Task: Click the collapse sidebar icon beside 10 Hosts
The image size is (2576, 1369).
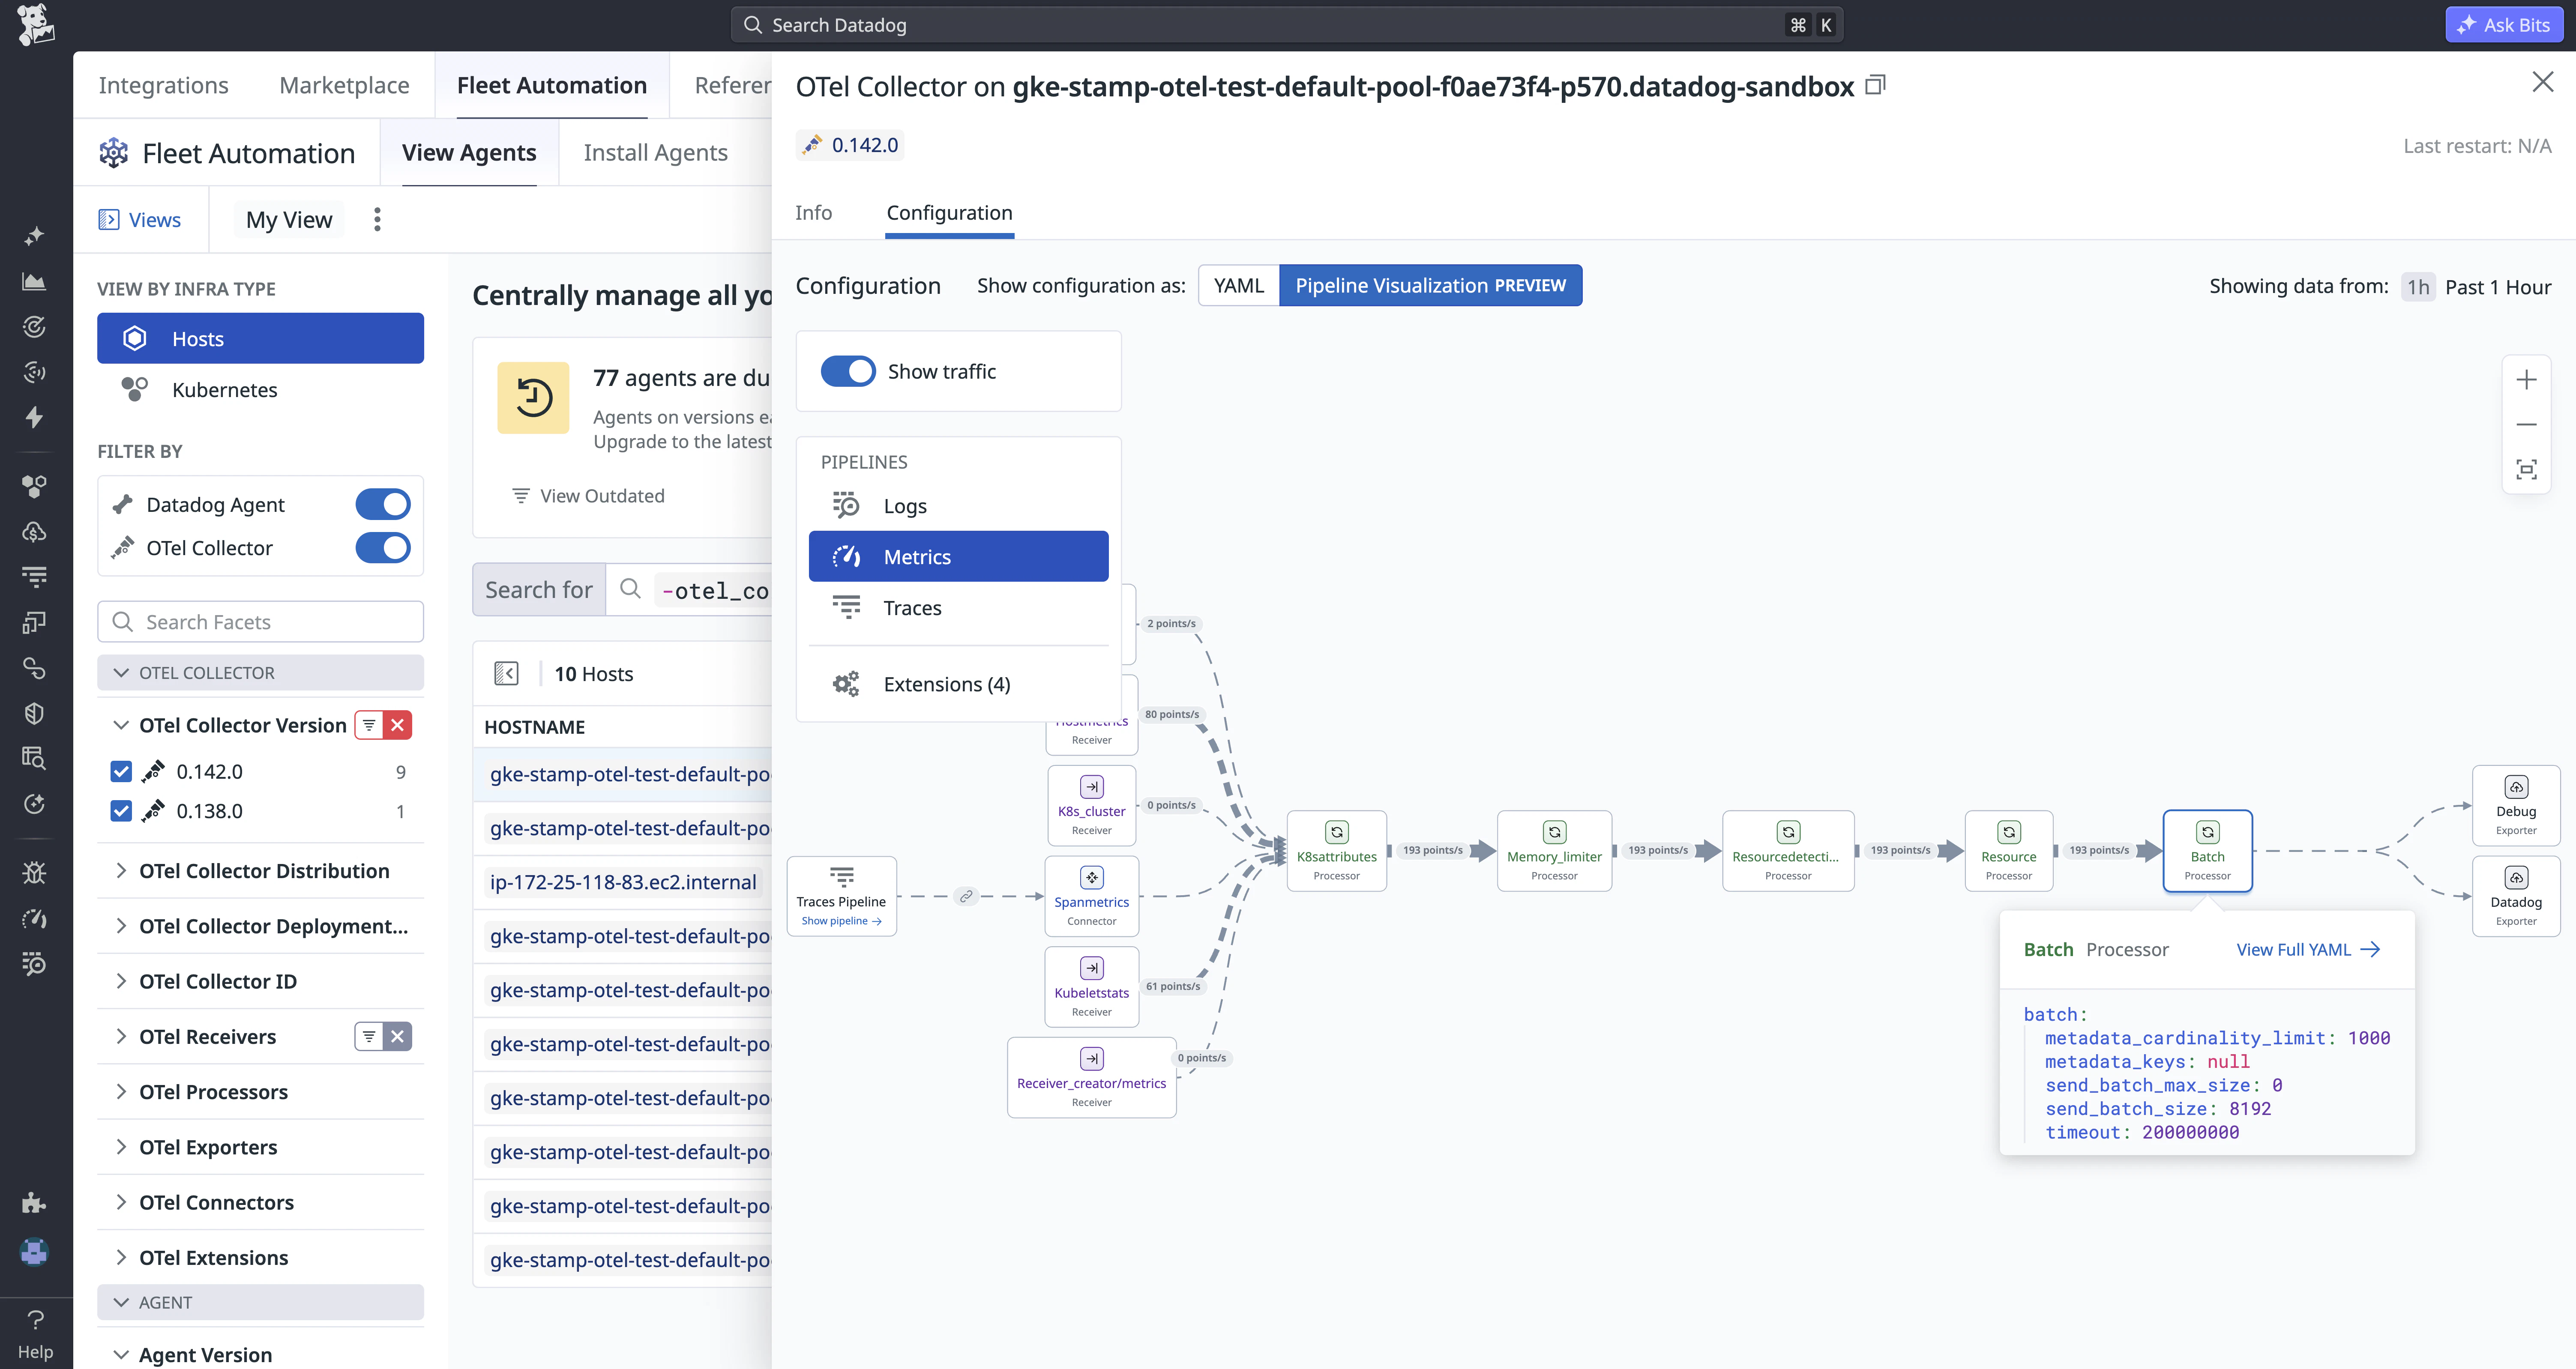Action: (506, 674)
